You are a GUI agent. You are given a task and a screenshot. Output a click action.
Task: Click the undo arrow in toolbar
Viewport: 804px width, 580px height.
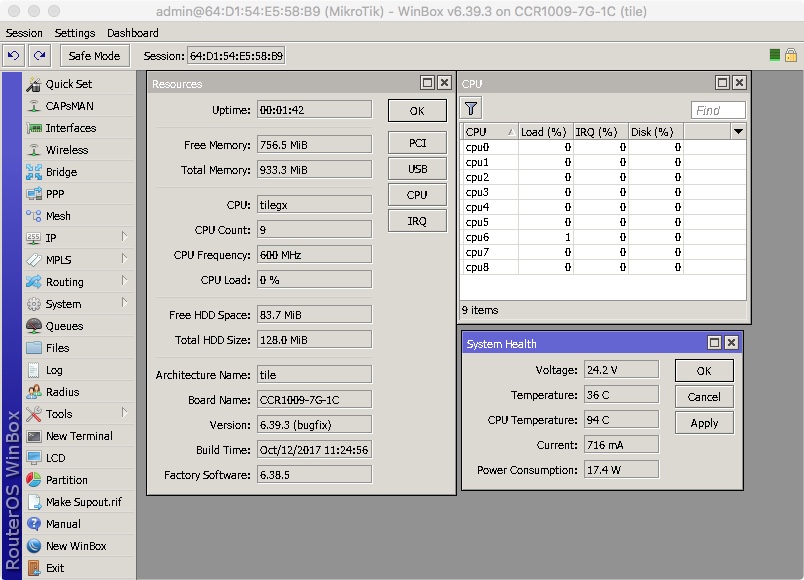click(x=14, y=56)
